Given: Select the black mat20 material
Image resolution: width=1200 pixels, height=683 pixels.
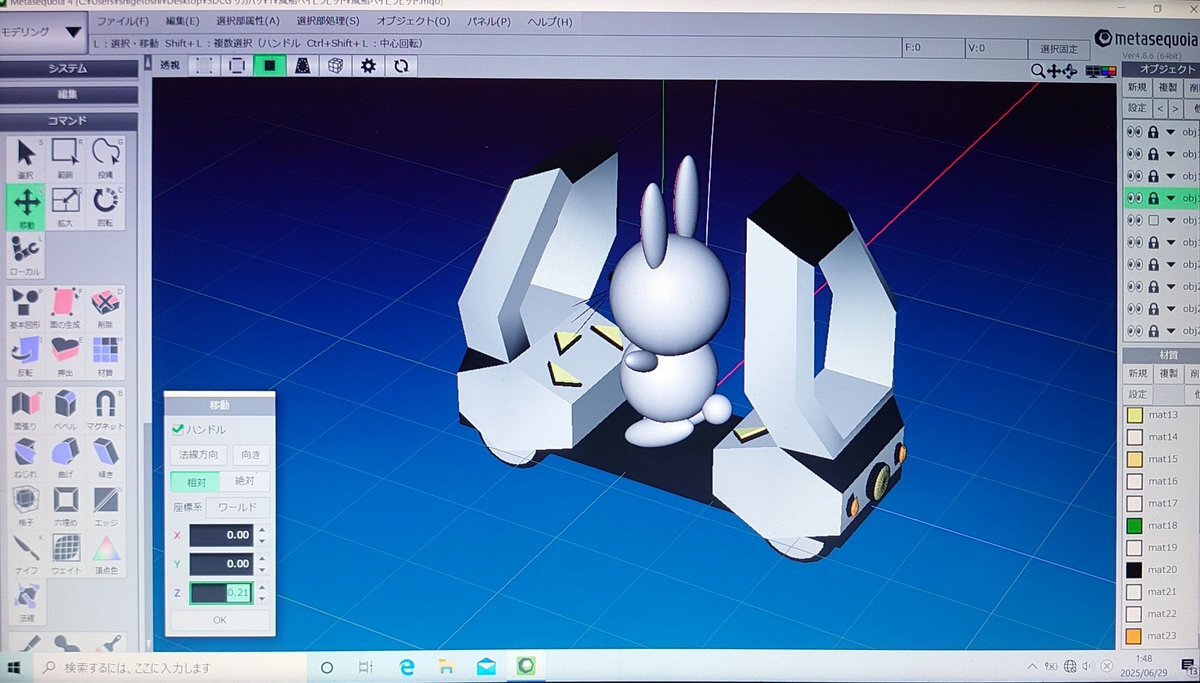Looking at the screenshot, I should (1134, 569).
